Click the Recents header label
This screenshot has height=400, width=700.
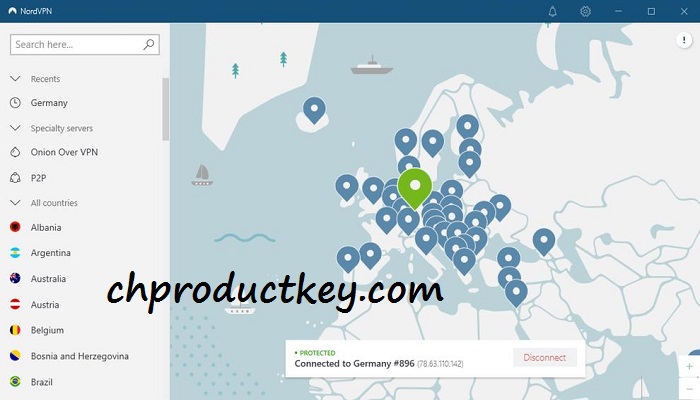coord(45,79)
